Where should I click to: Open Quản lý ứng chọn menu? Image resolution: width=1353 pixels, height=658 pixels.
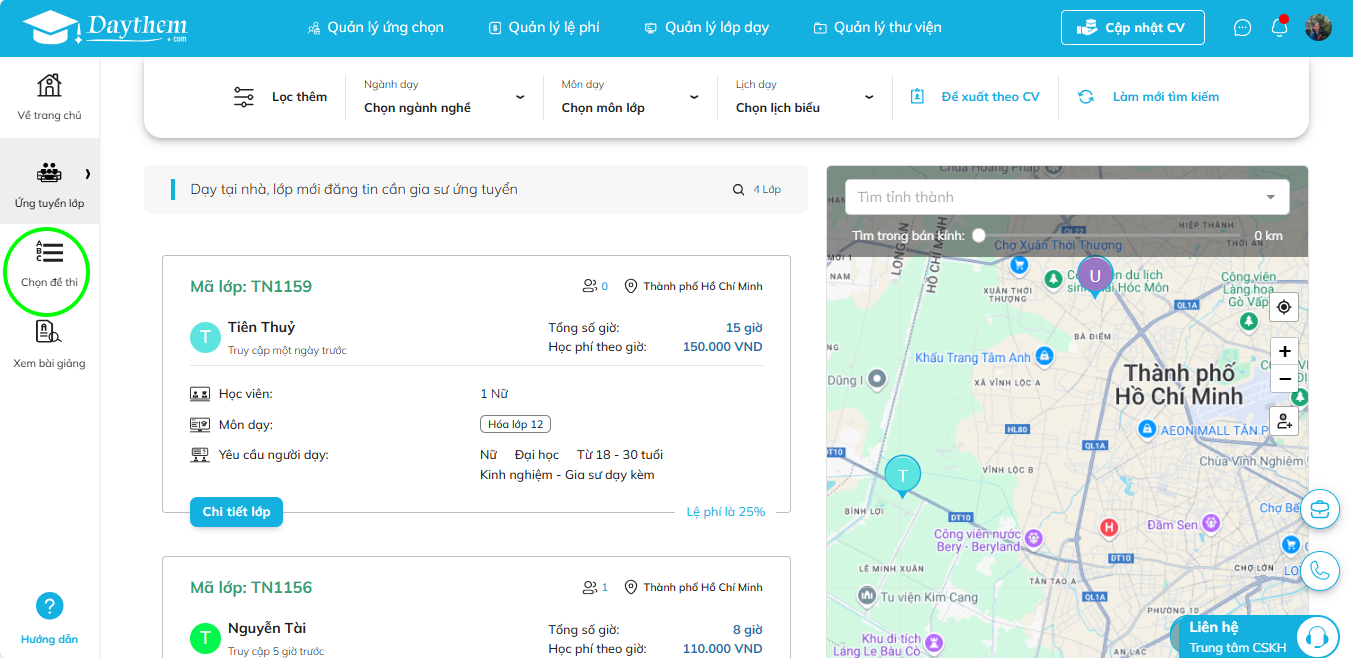375,28
